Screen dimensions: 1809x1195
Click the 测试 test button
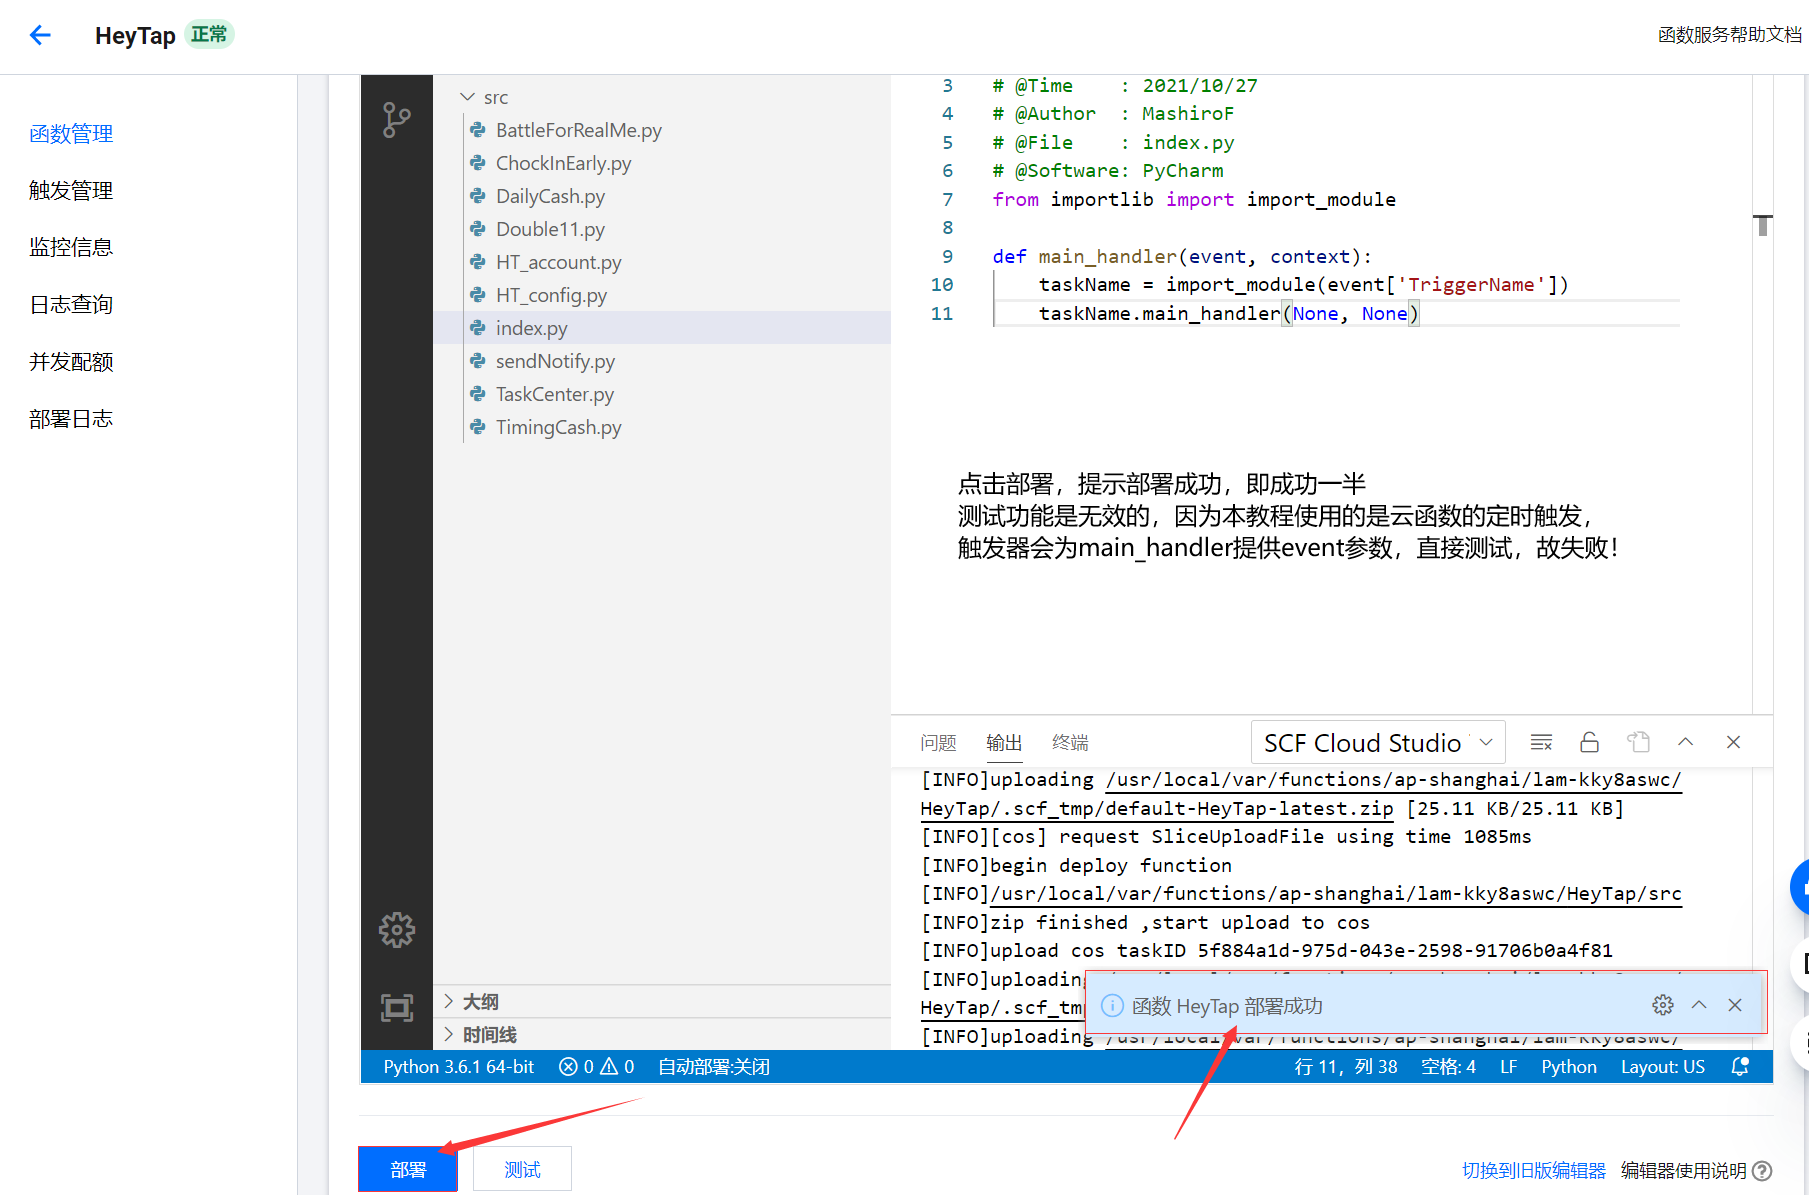click(x=522, y=1169)
